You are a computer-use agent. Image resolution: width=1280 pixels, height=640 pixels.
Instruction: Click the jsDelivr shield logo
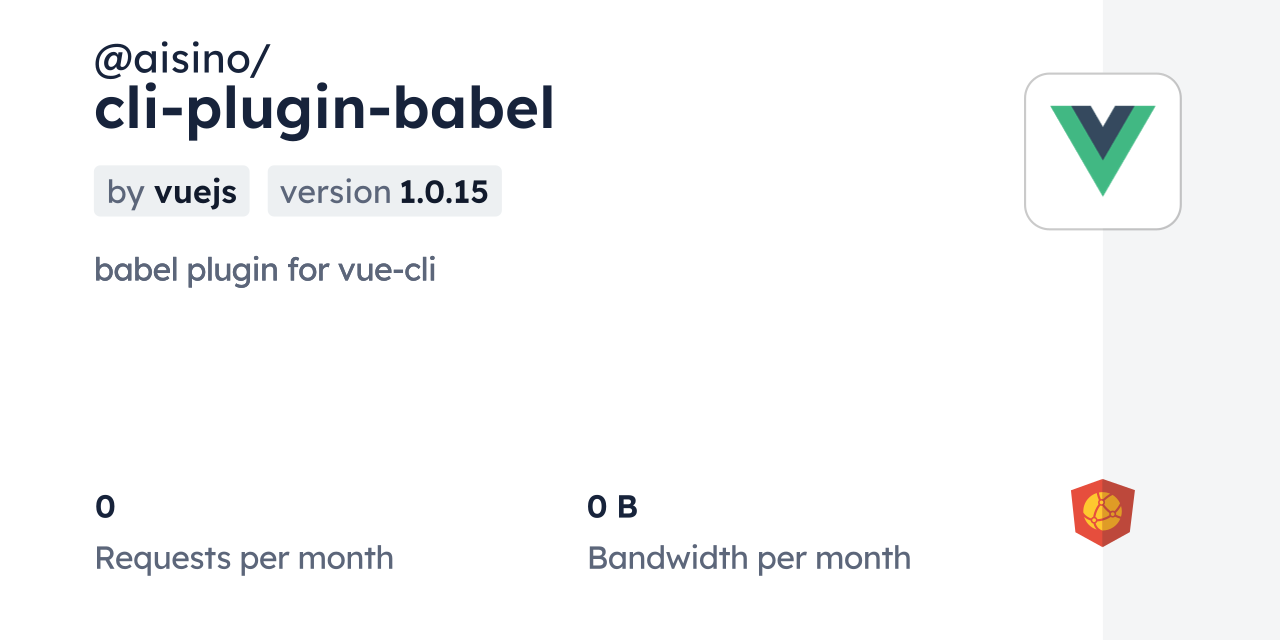(x=1102, y=513)
